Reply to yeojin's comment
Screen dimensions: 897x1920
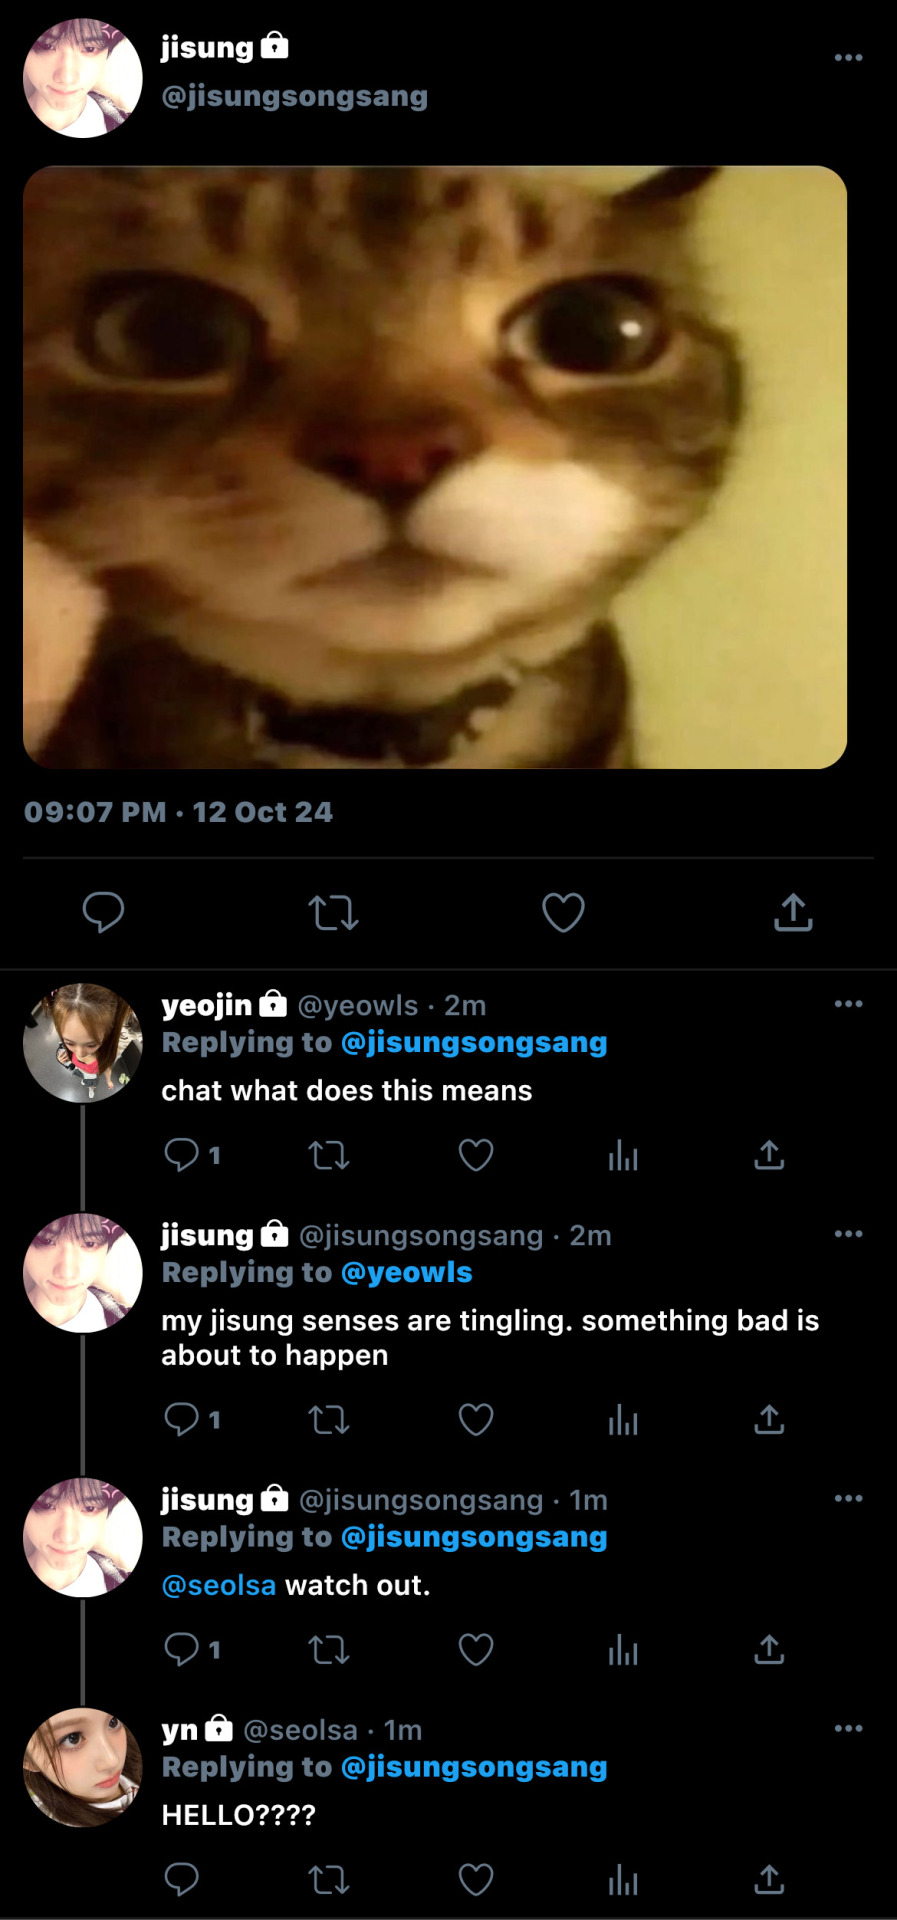coord(182,1155)
